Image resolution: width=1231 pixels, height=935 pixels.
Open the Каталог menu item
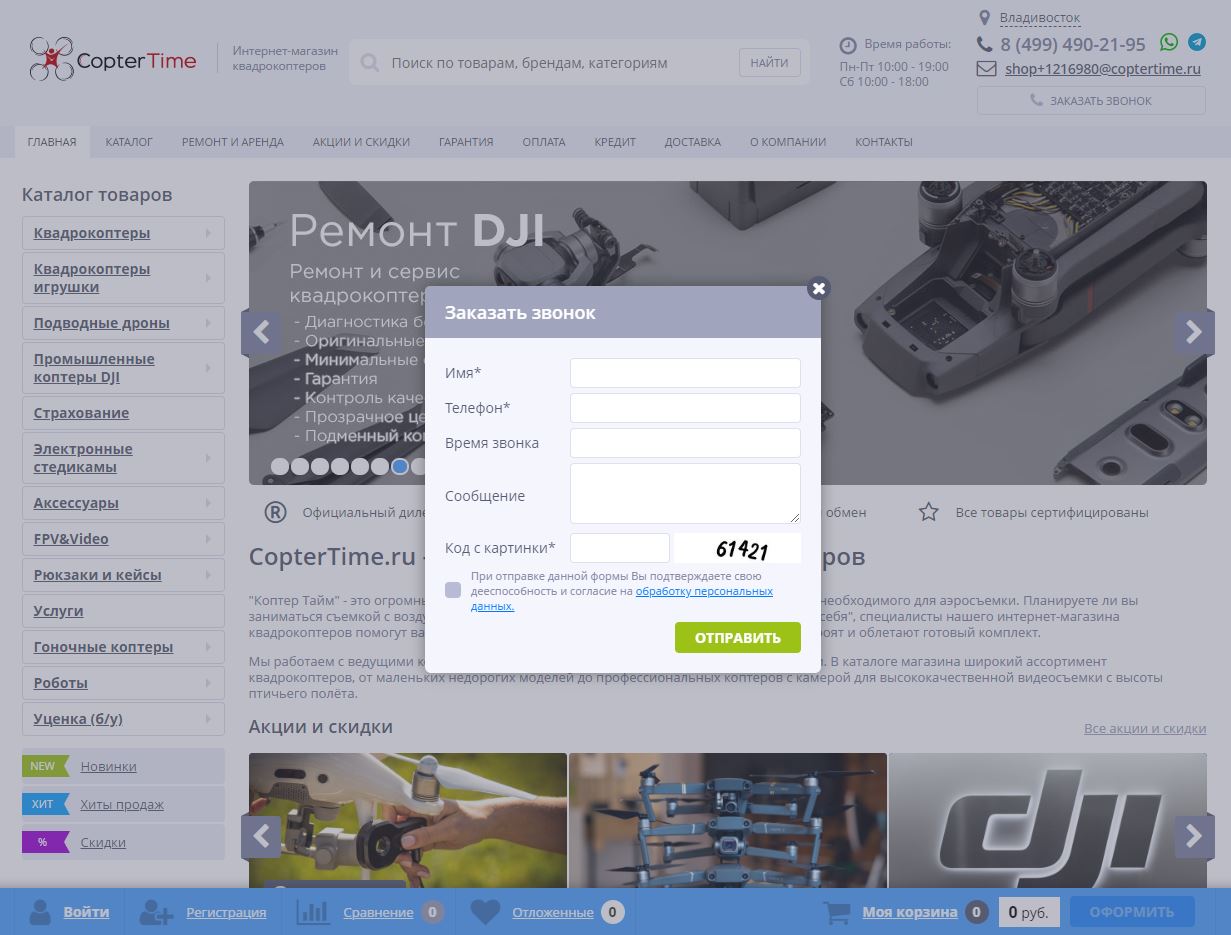coord(129,142)
